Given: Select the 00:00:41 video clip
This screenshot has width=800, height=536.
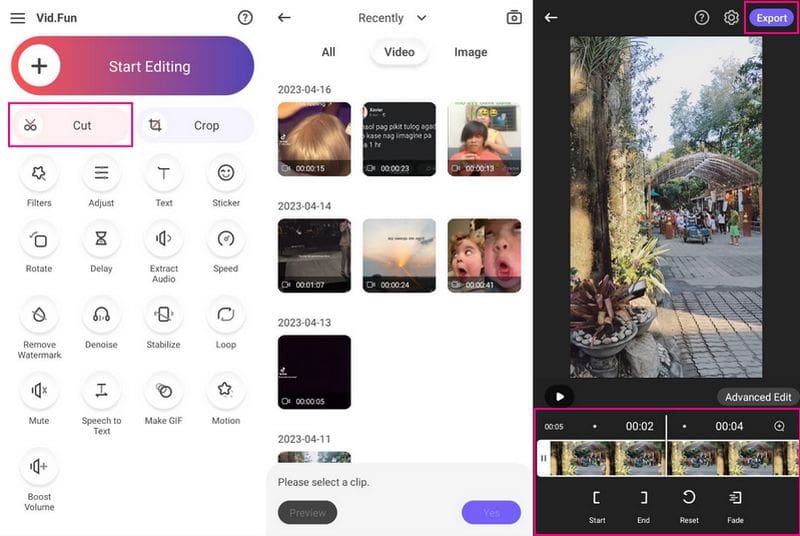Looking at the screenshot, I should [484, 256].
